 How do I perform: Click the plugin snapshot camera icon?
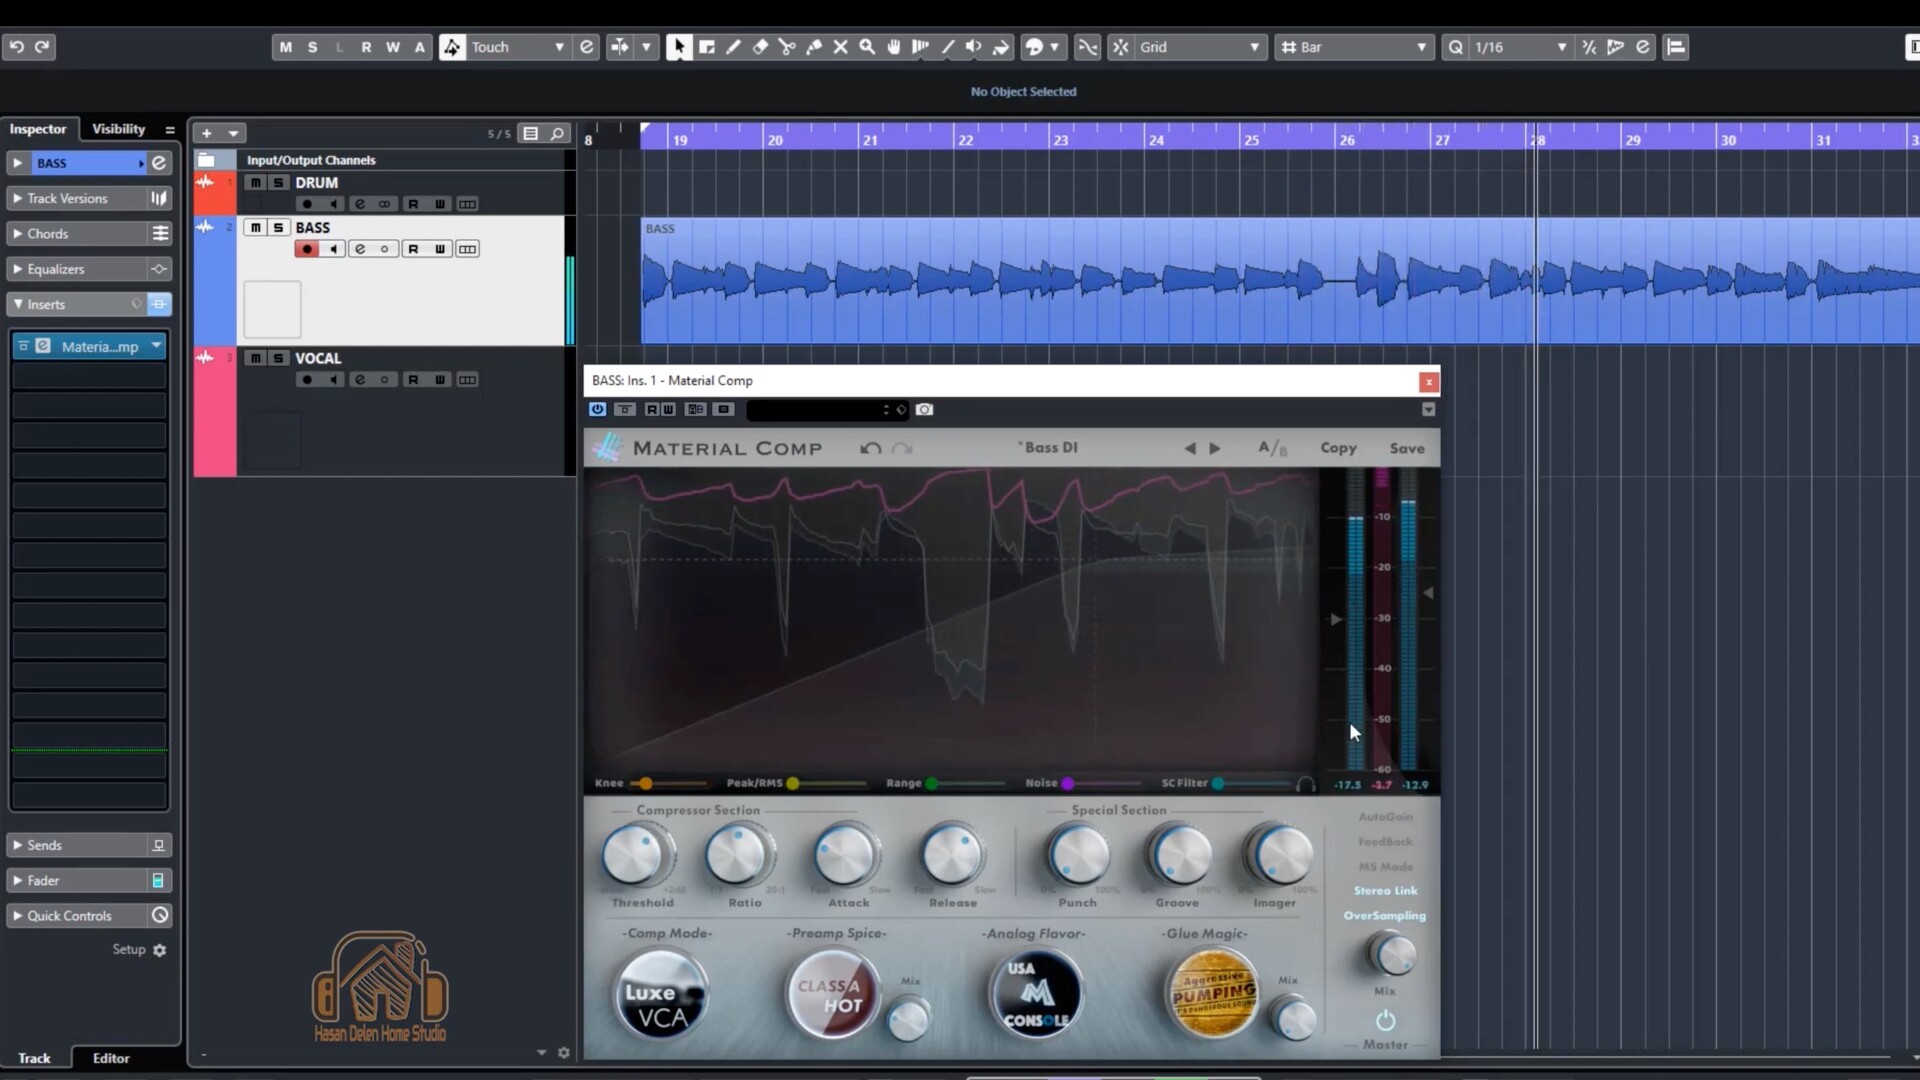924,409
